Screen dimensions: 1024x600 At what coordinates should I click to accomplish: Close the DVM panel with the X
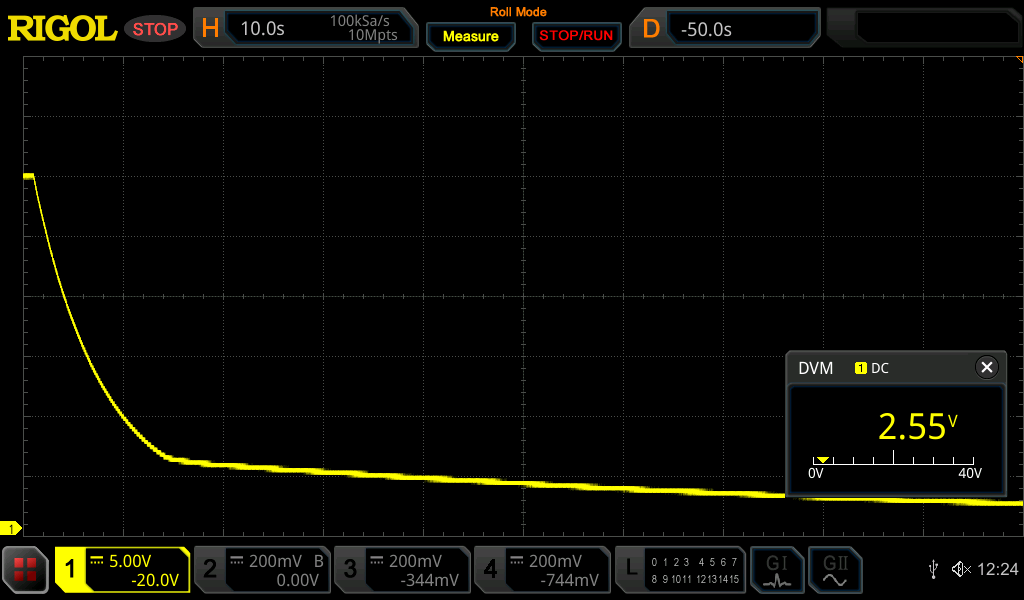point(987,368)
